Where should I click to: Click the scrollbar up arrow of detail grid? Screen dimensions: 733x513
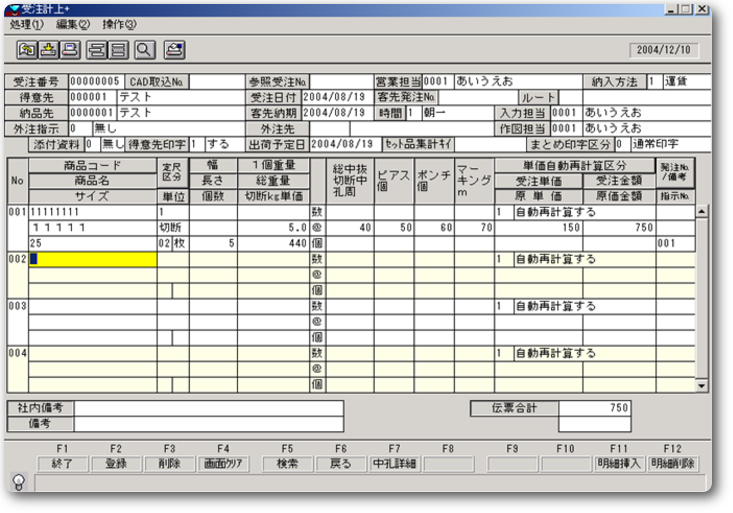[702, 211]
